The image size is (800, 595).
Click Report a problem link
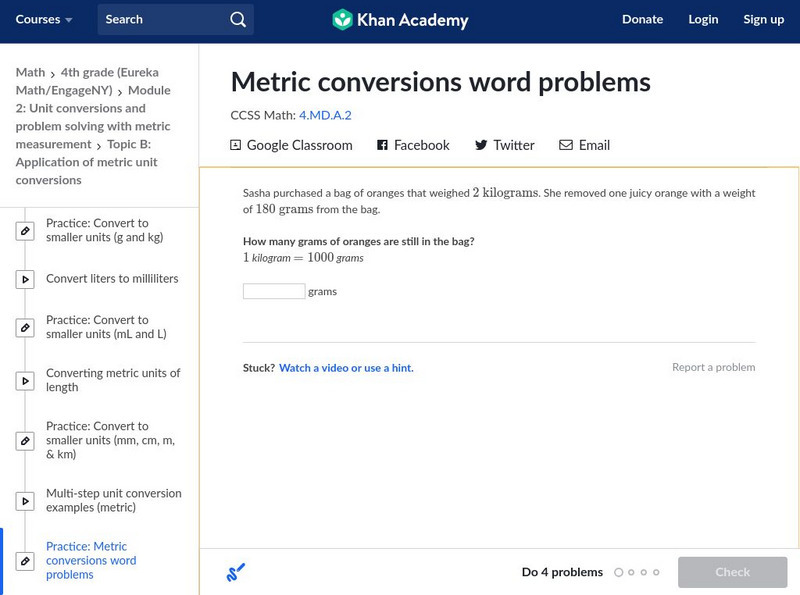pos(713,368)
